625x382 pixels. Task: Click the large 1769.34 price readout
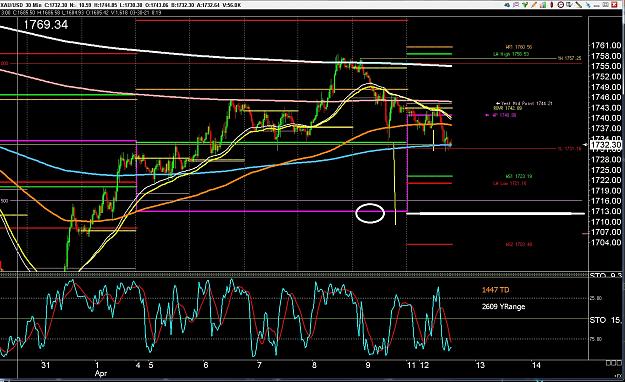coord(46,25)
